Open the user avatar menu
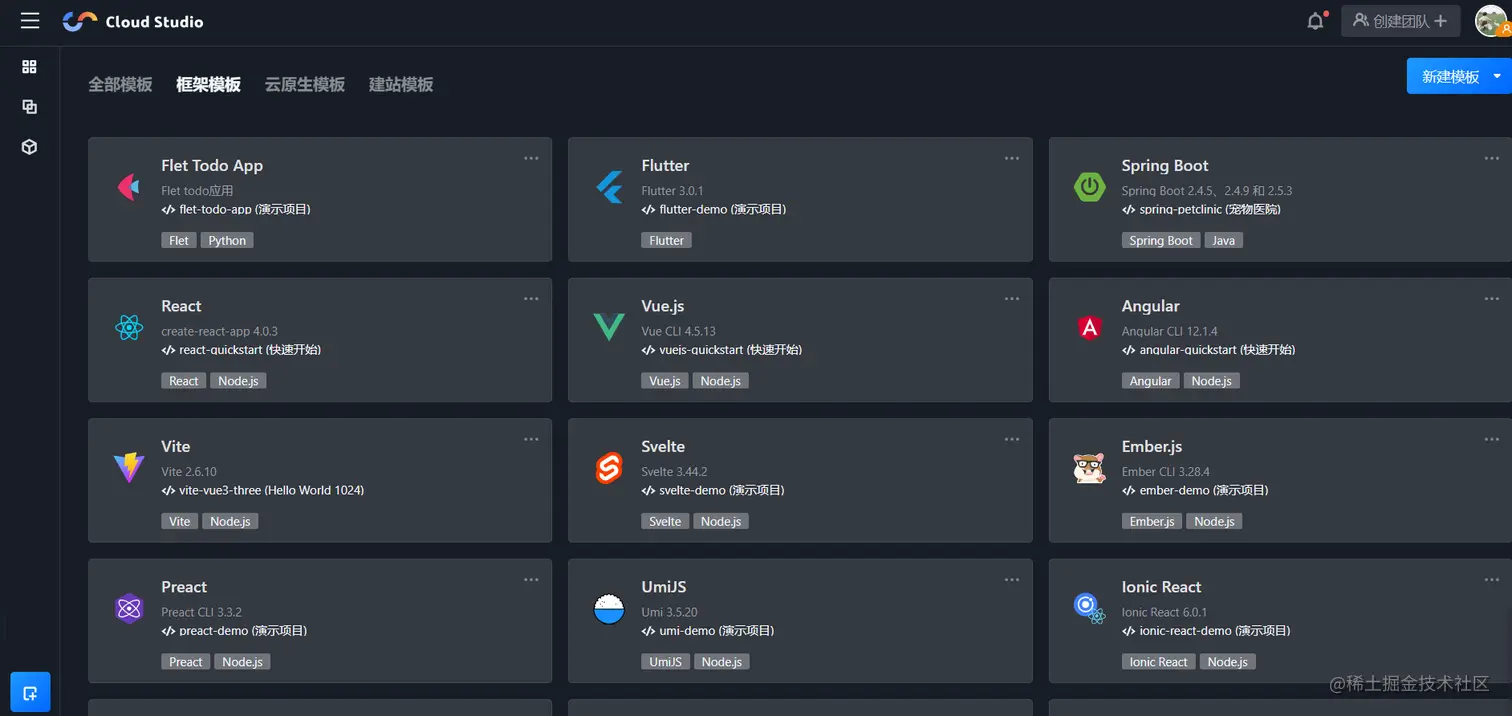This screenshot has width=1512, height=716. click(x=1492, y=21)
